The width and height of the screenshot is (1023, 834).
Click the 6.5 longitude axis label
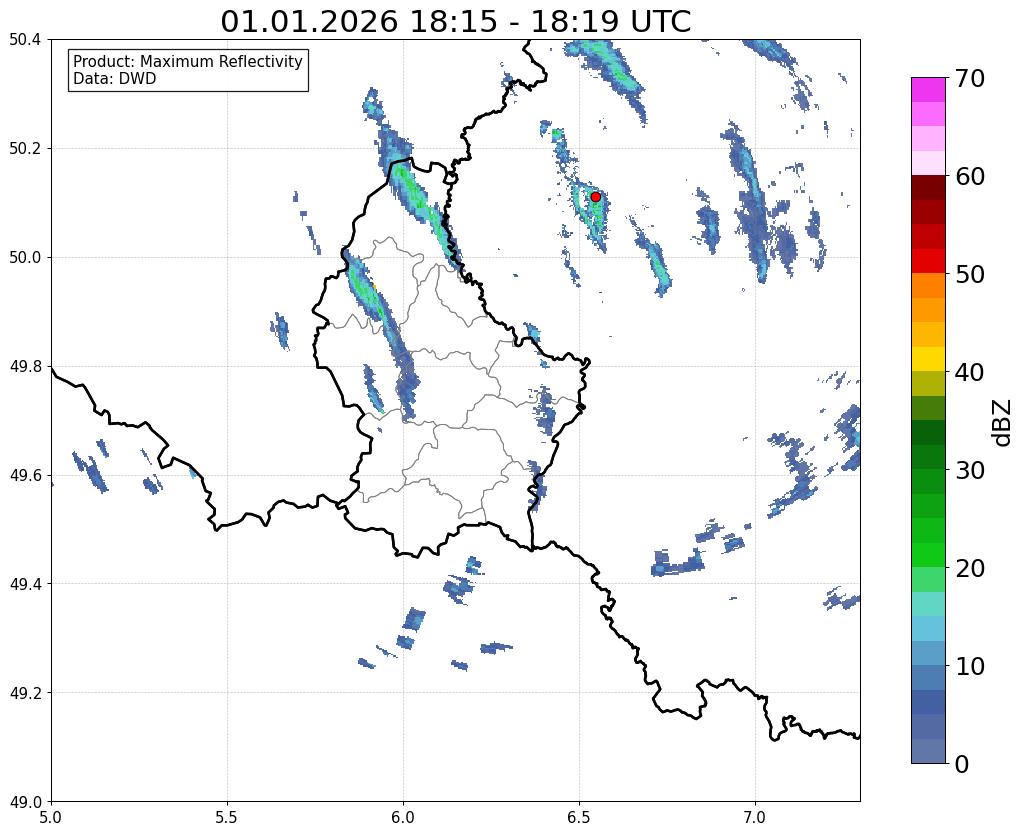(579, 817)
